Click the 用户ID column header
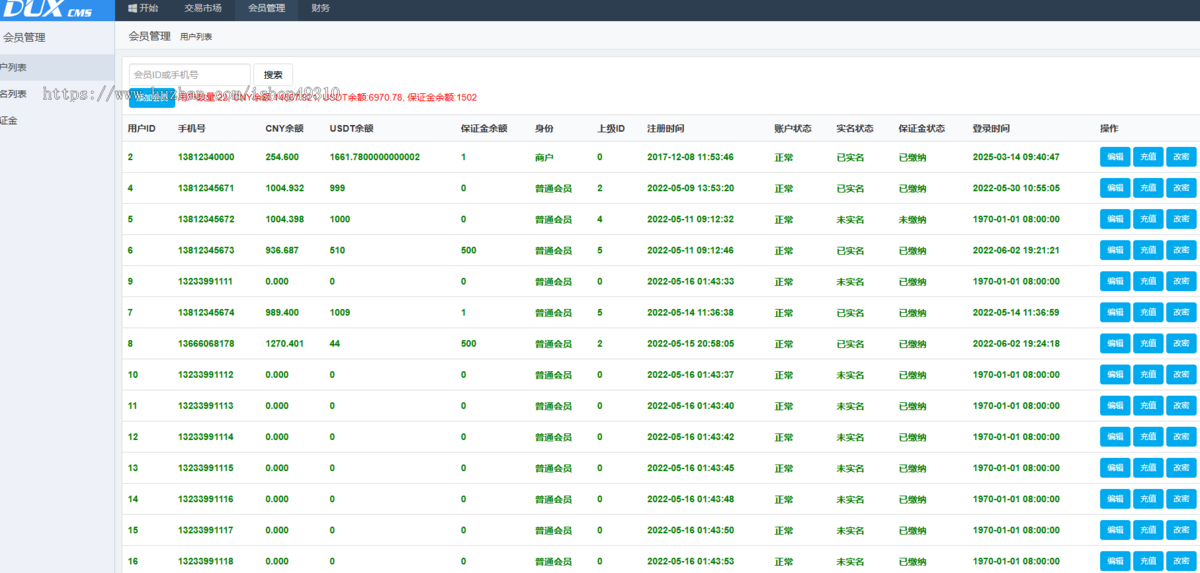This screenshot has width=1200, height=573. [141, 129]
